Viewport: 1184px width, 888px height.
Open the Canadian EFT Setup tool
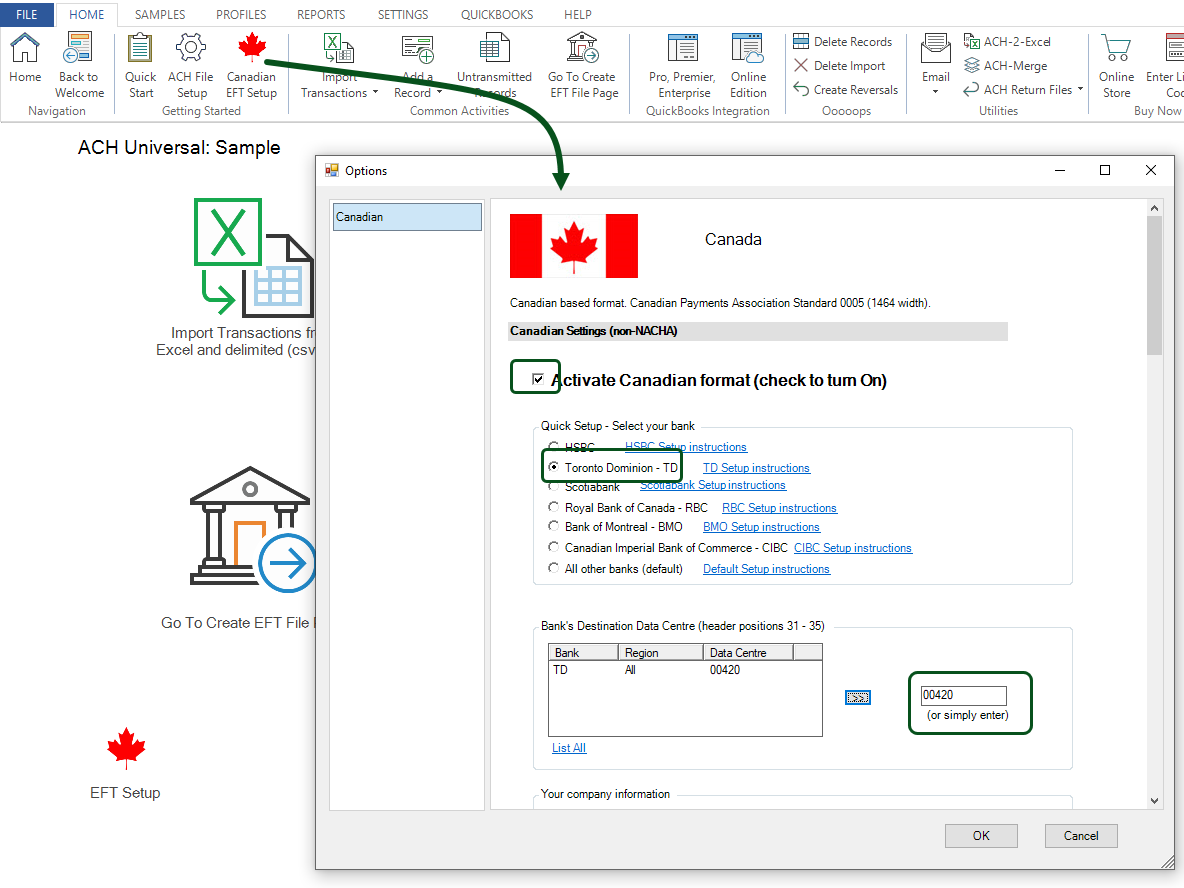tap(251, 65)
